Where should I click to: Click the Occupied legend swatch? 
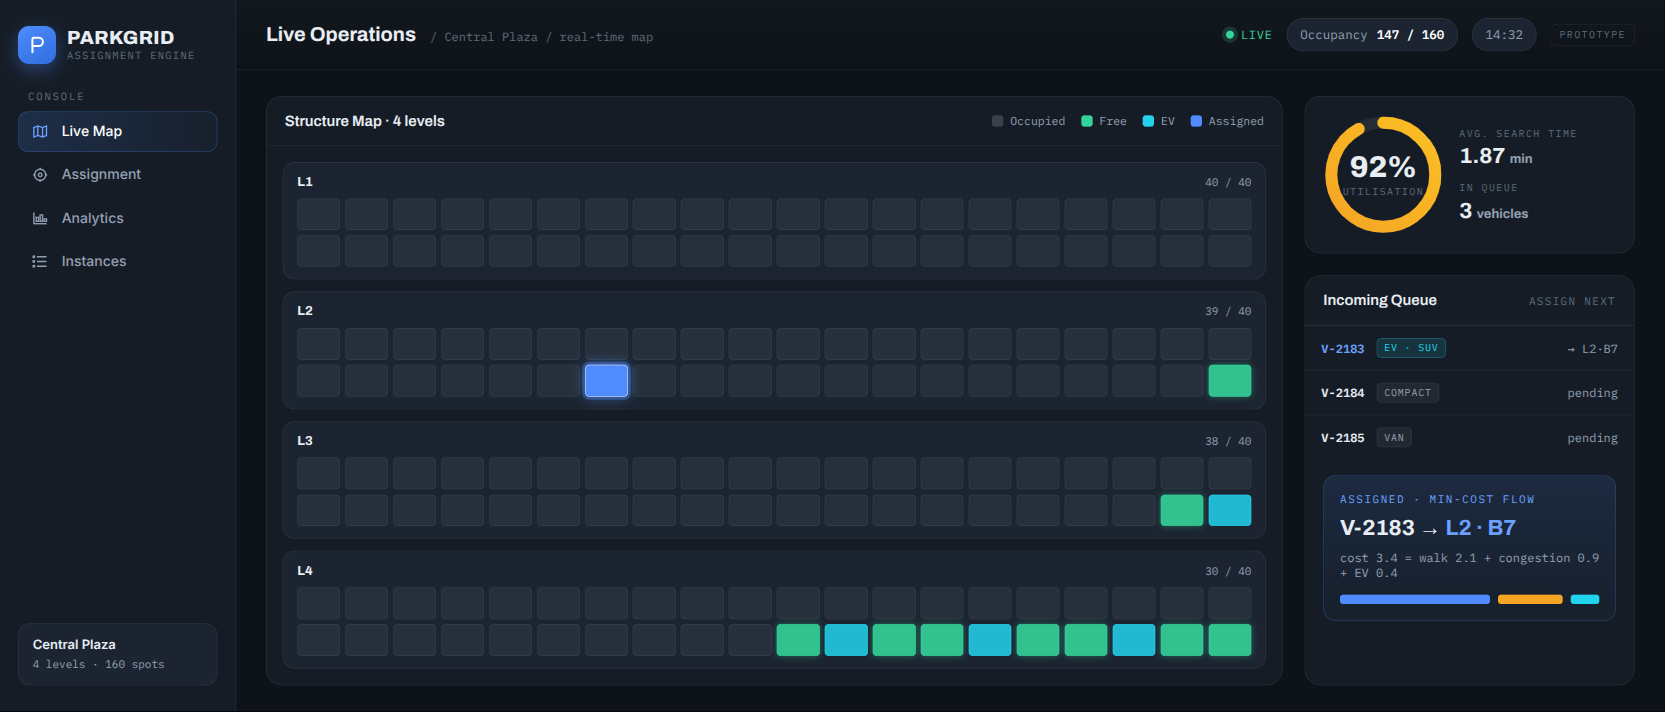point(997,121)
